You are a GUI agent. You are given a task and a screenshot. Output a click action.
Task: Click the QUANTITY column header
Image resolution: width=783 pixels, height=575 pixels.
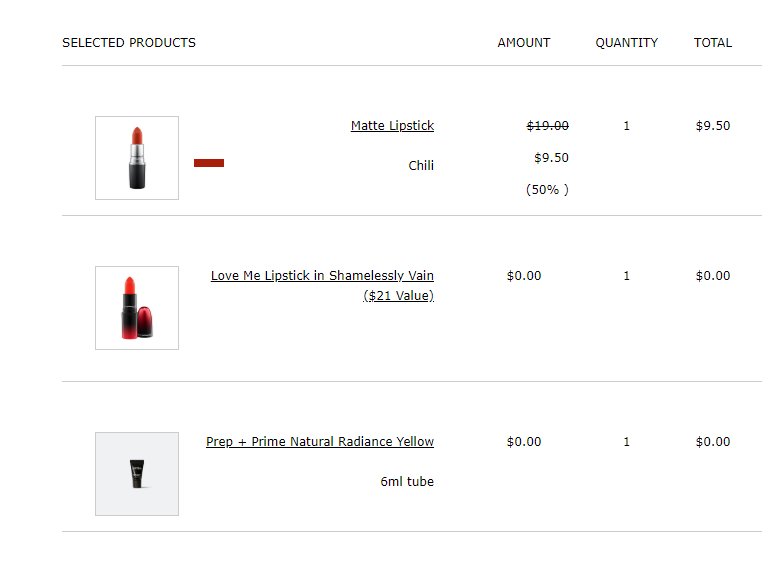tap(627, 43)
